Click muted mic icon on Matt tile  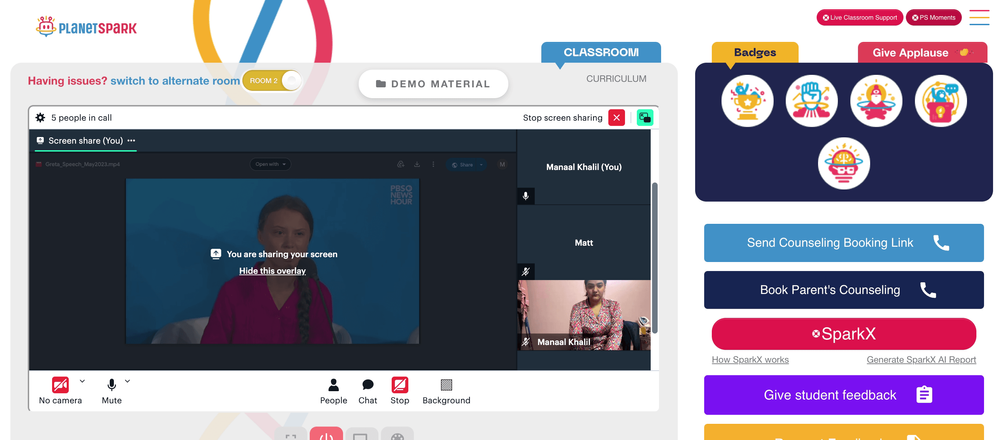pos(526,272)
